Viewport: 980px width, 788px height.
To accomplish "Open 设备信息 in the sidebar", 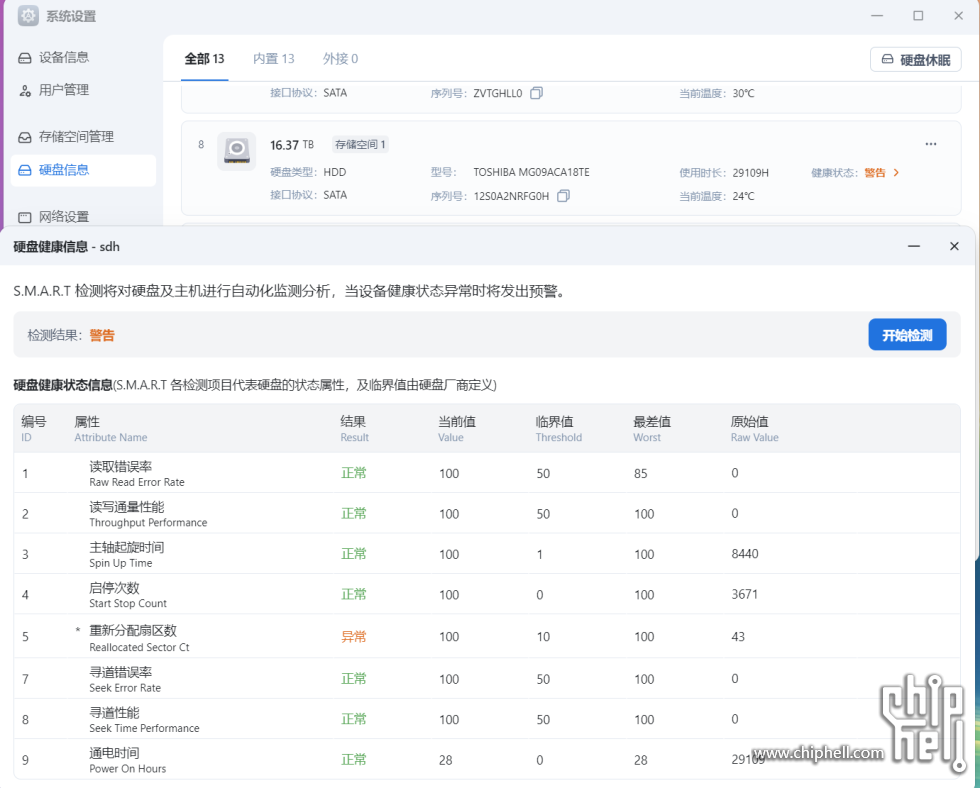I will click(63, 58).
